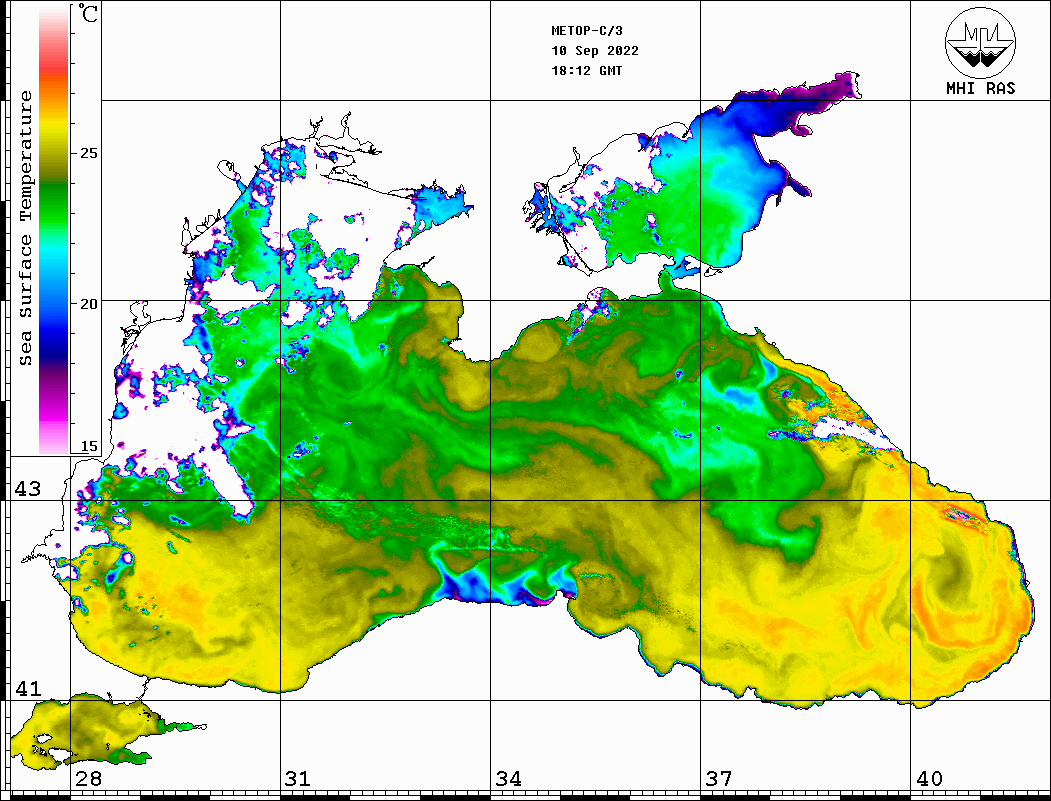This screenshot has height=801, width=1051.
Task: Click the latitude label '43'
Action: pos(28,489)
